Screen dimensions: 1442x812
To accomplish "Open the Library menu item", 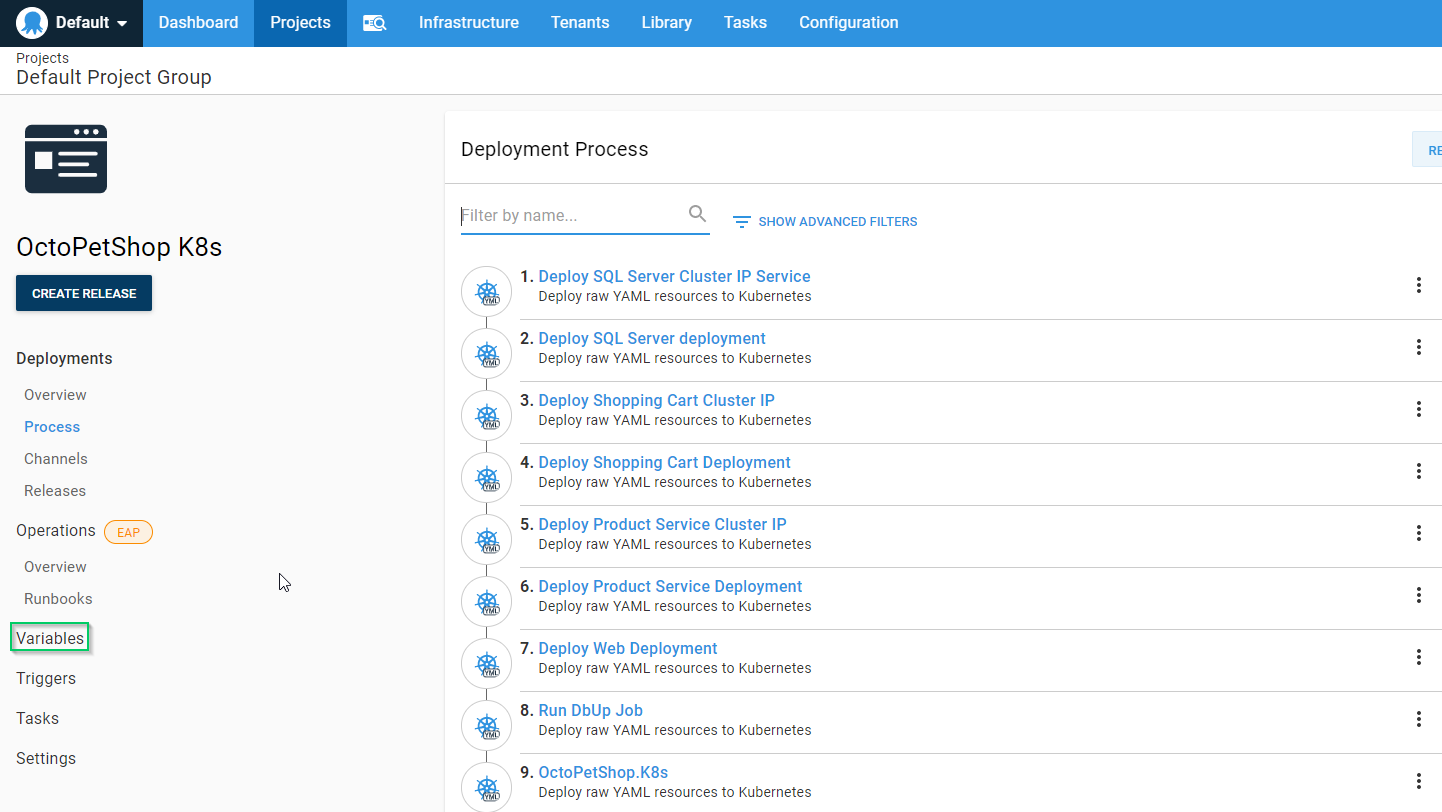I will coord(666,23).
